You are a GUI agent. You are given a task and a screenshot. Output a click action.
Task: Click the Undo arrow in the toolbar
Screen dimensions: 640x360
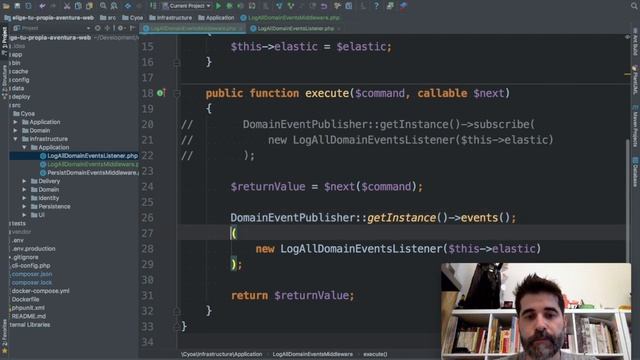click(x=42, y=6)
